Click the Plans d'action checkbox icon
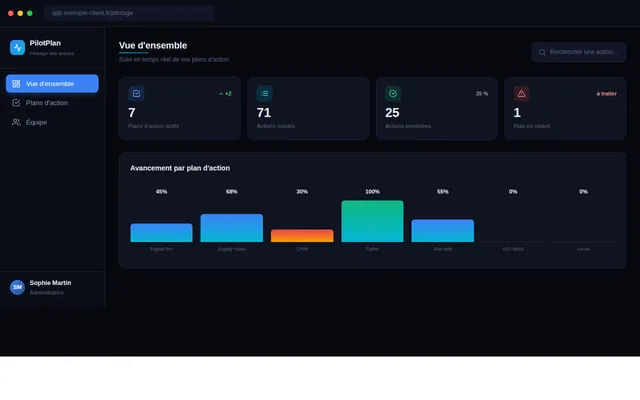 click(16, 103)
